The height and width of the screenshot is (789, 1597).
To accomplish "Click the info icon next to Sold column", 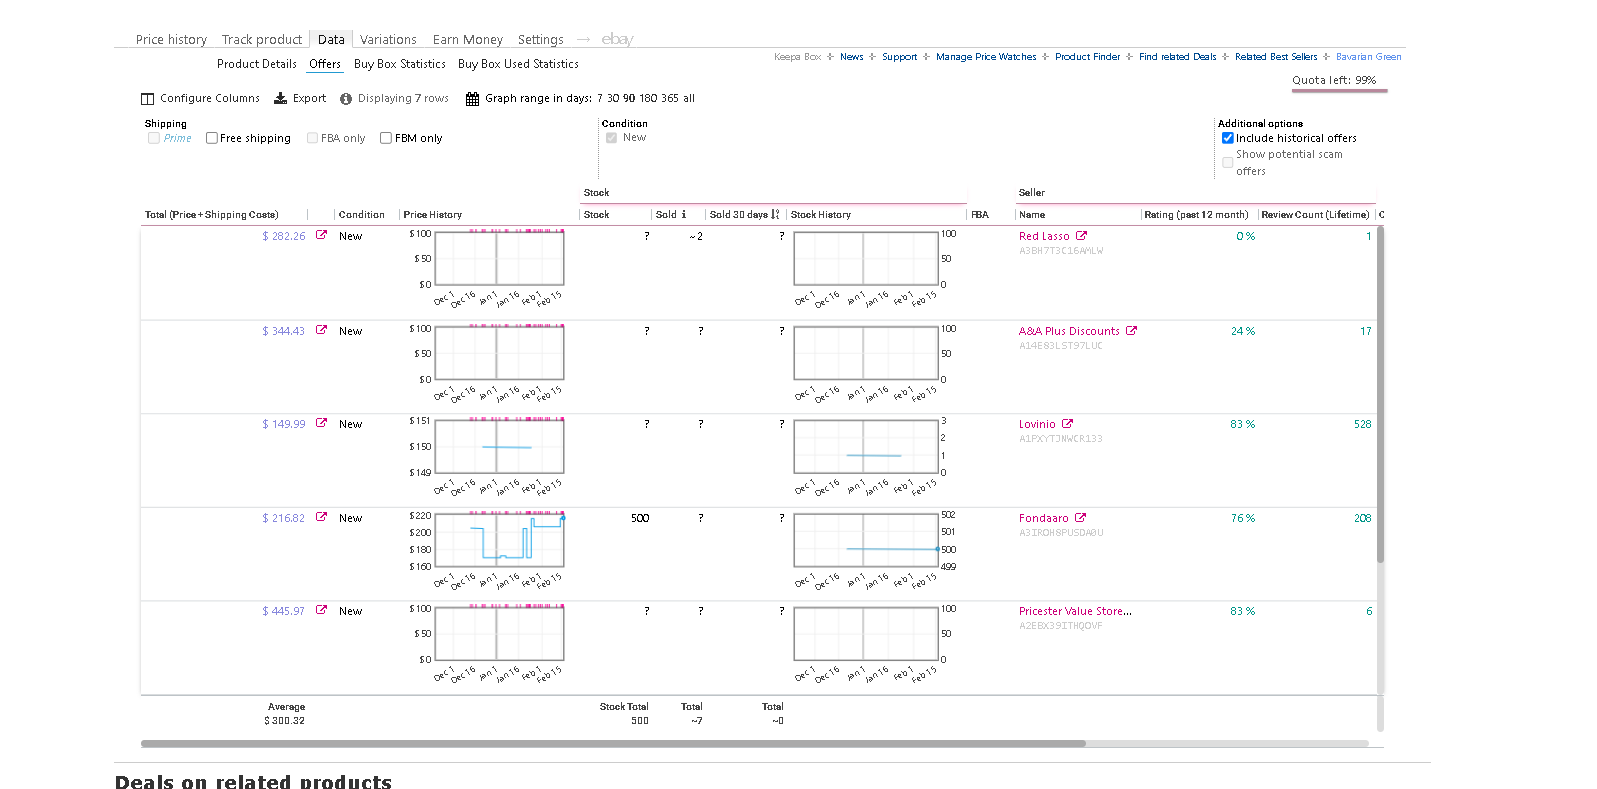I will [684, 215].
